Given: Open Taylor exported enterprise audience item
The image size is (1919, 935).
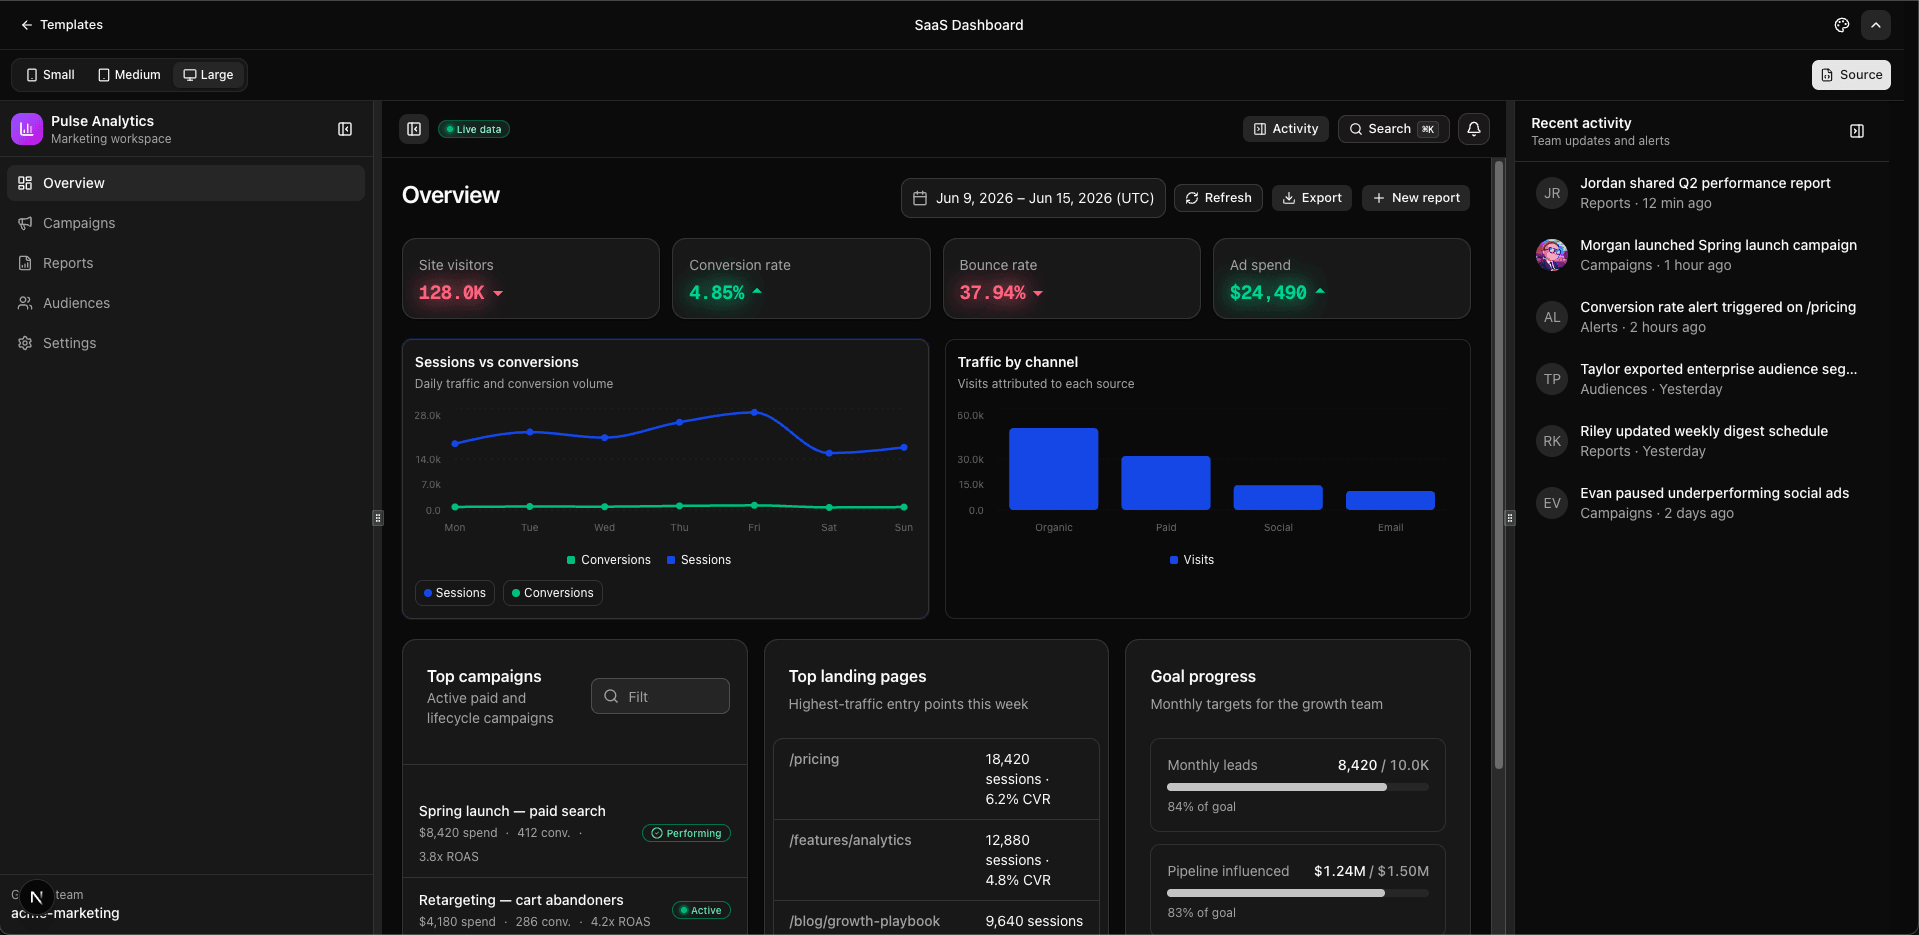Looking at the screenshot, I should tap(1702, 379).
